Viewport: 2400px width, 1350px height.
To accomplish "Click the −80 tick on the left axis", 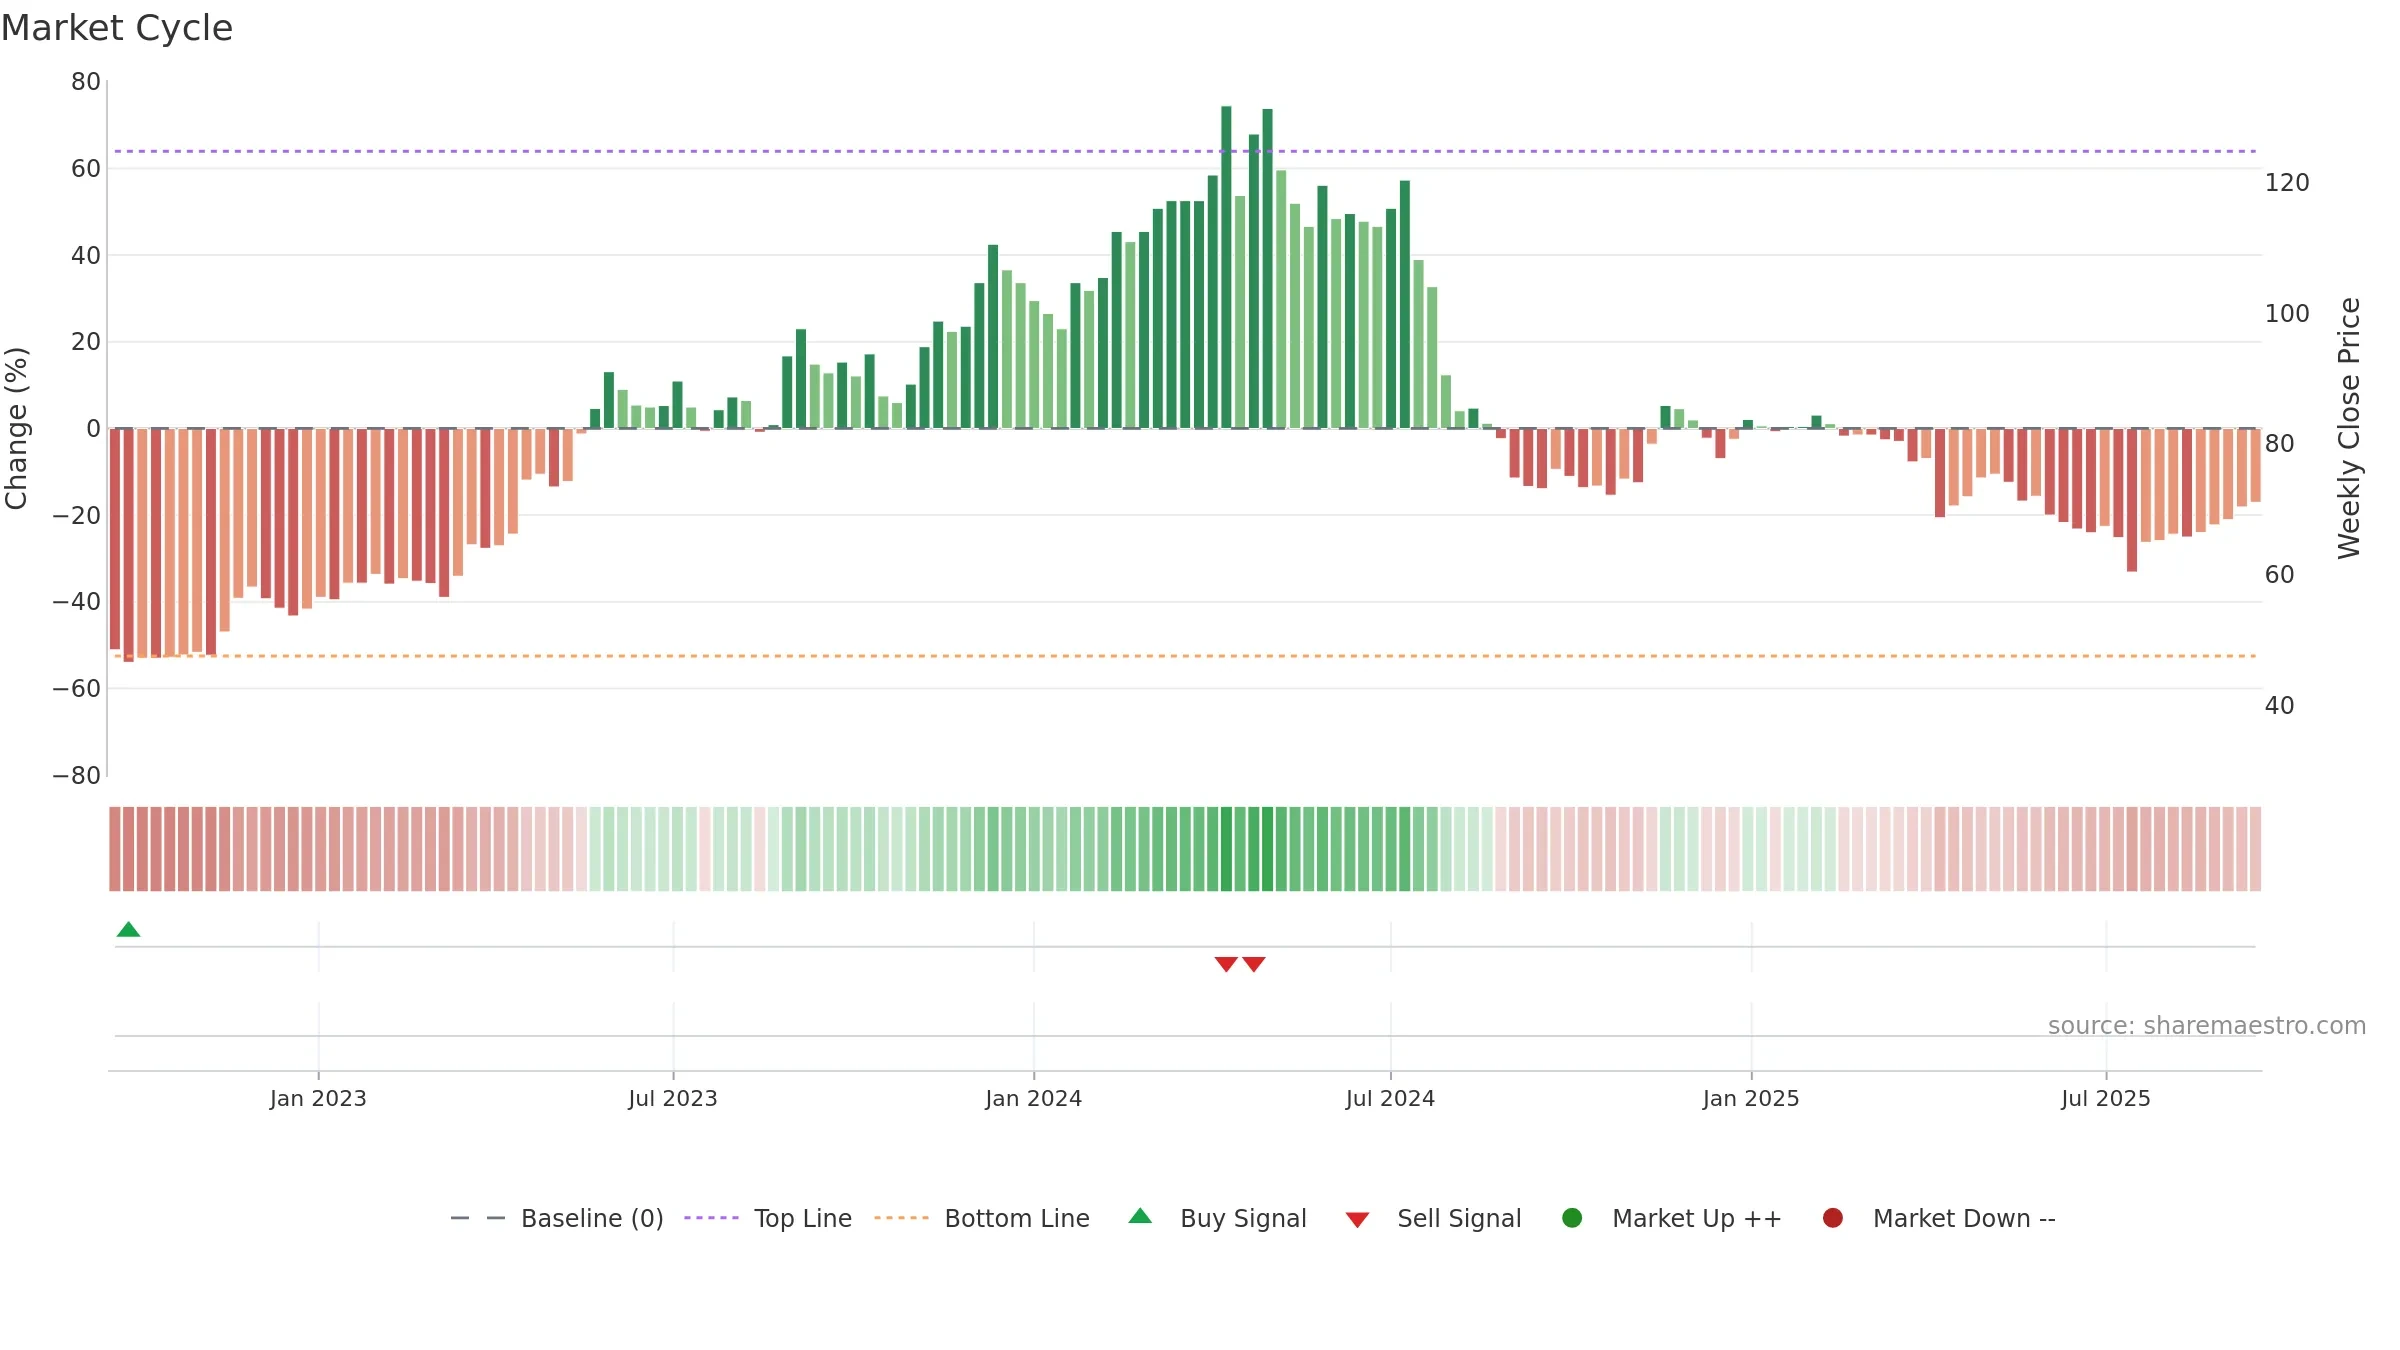I will (76, 776).
